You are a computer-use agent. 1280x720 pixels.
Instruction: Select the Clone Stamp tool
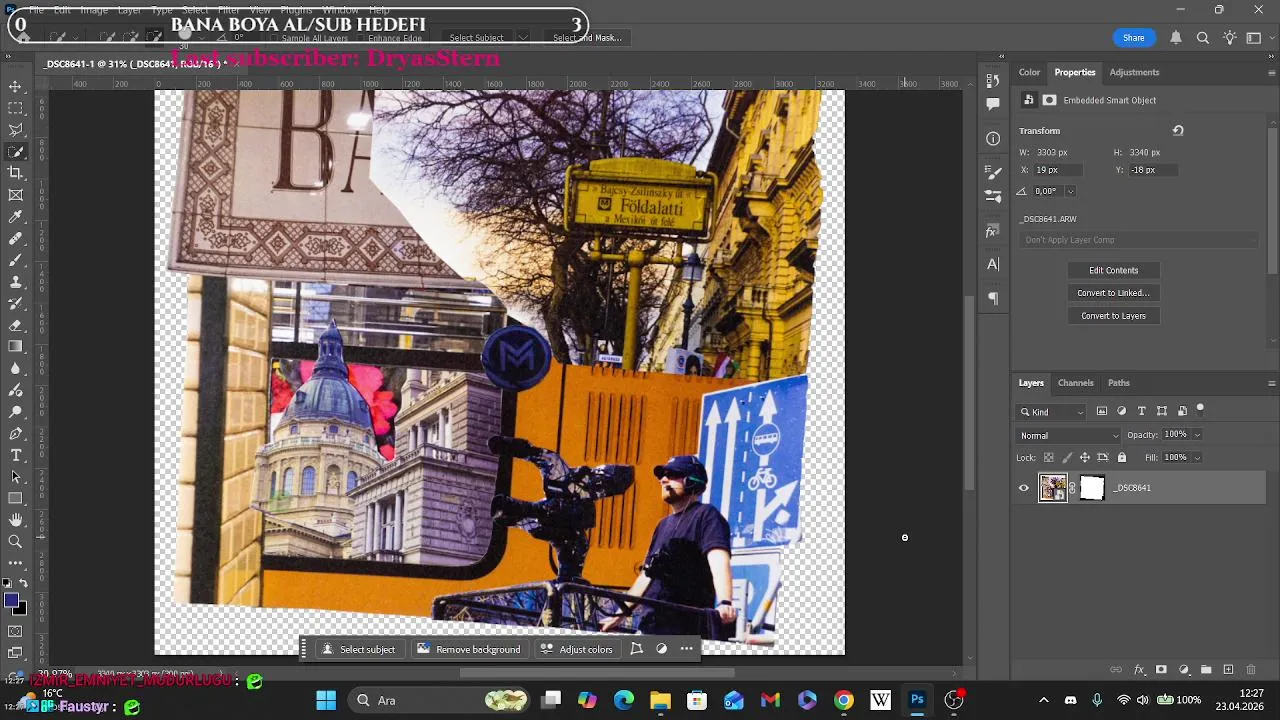click(x=15, y=282)
